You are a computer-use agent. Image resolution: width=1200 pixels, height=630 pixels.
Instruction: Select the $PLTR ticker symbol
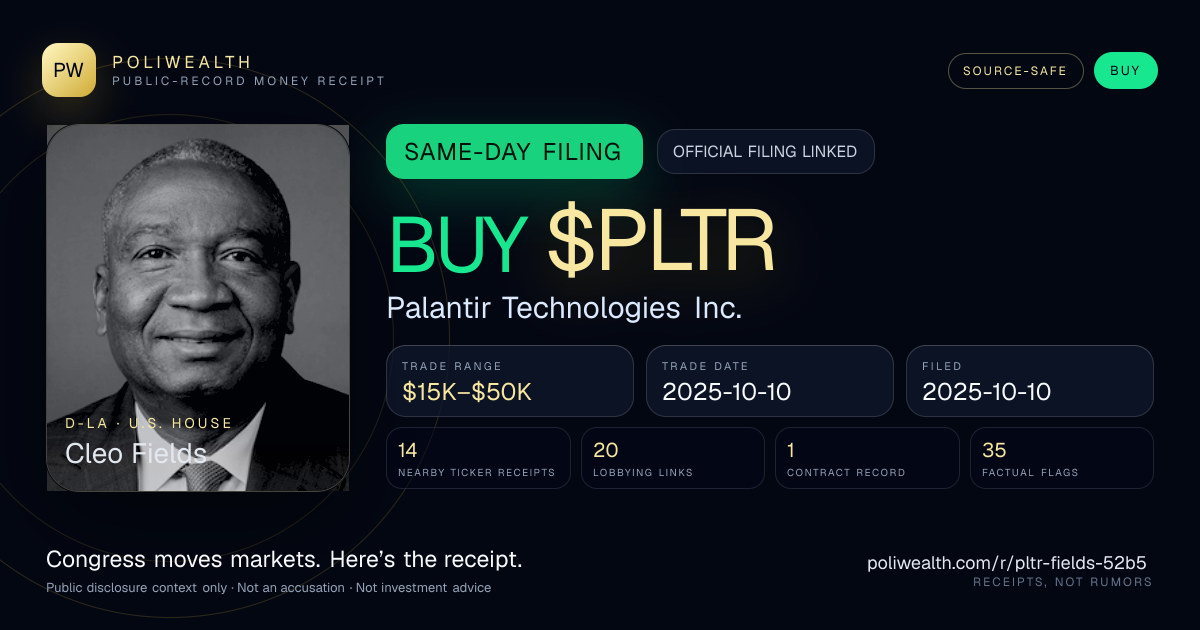662,243
